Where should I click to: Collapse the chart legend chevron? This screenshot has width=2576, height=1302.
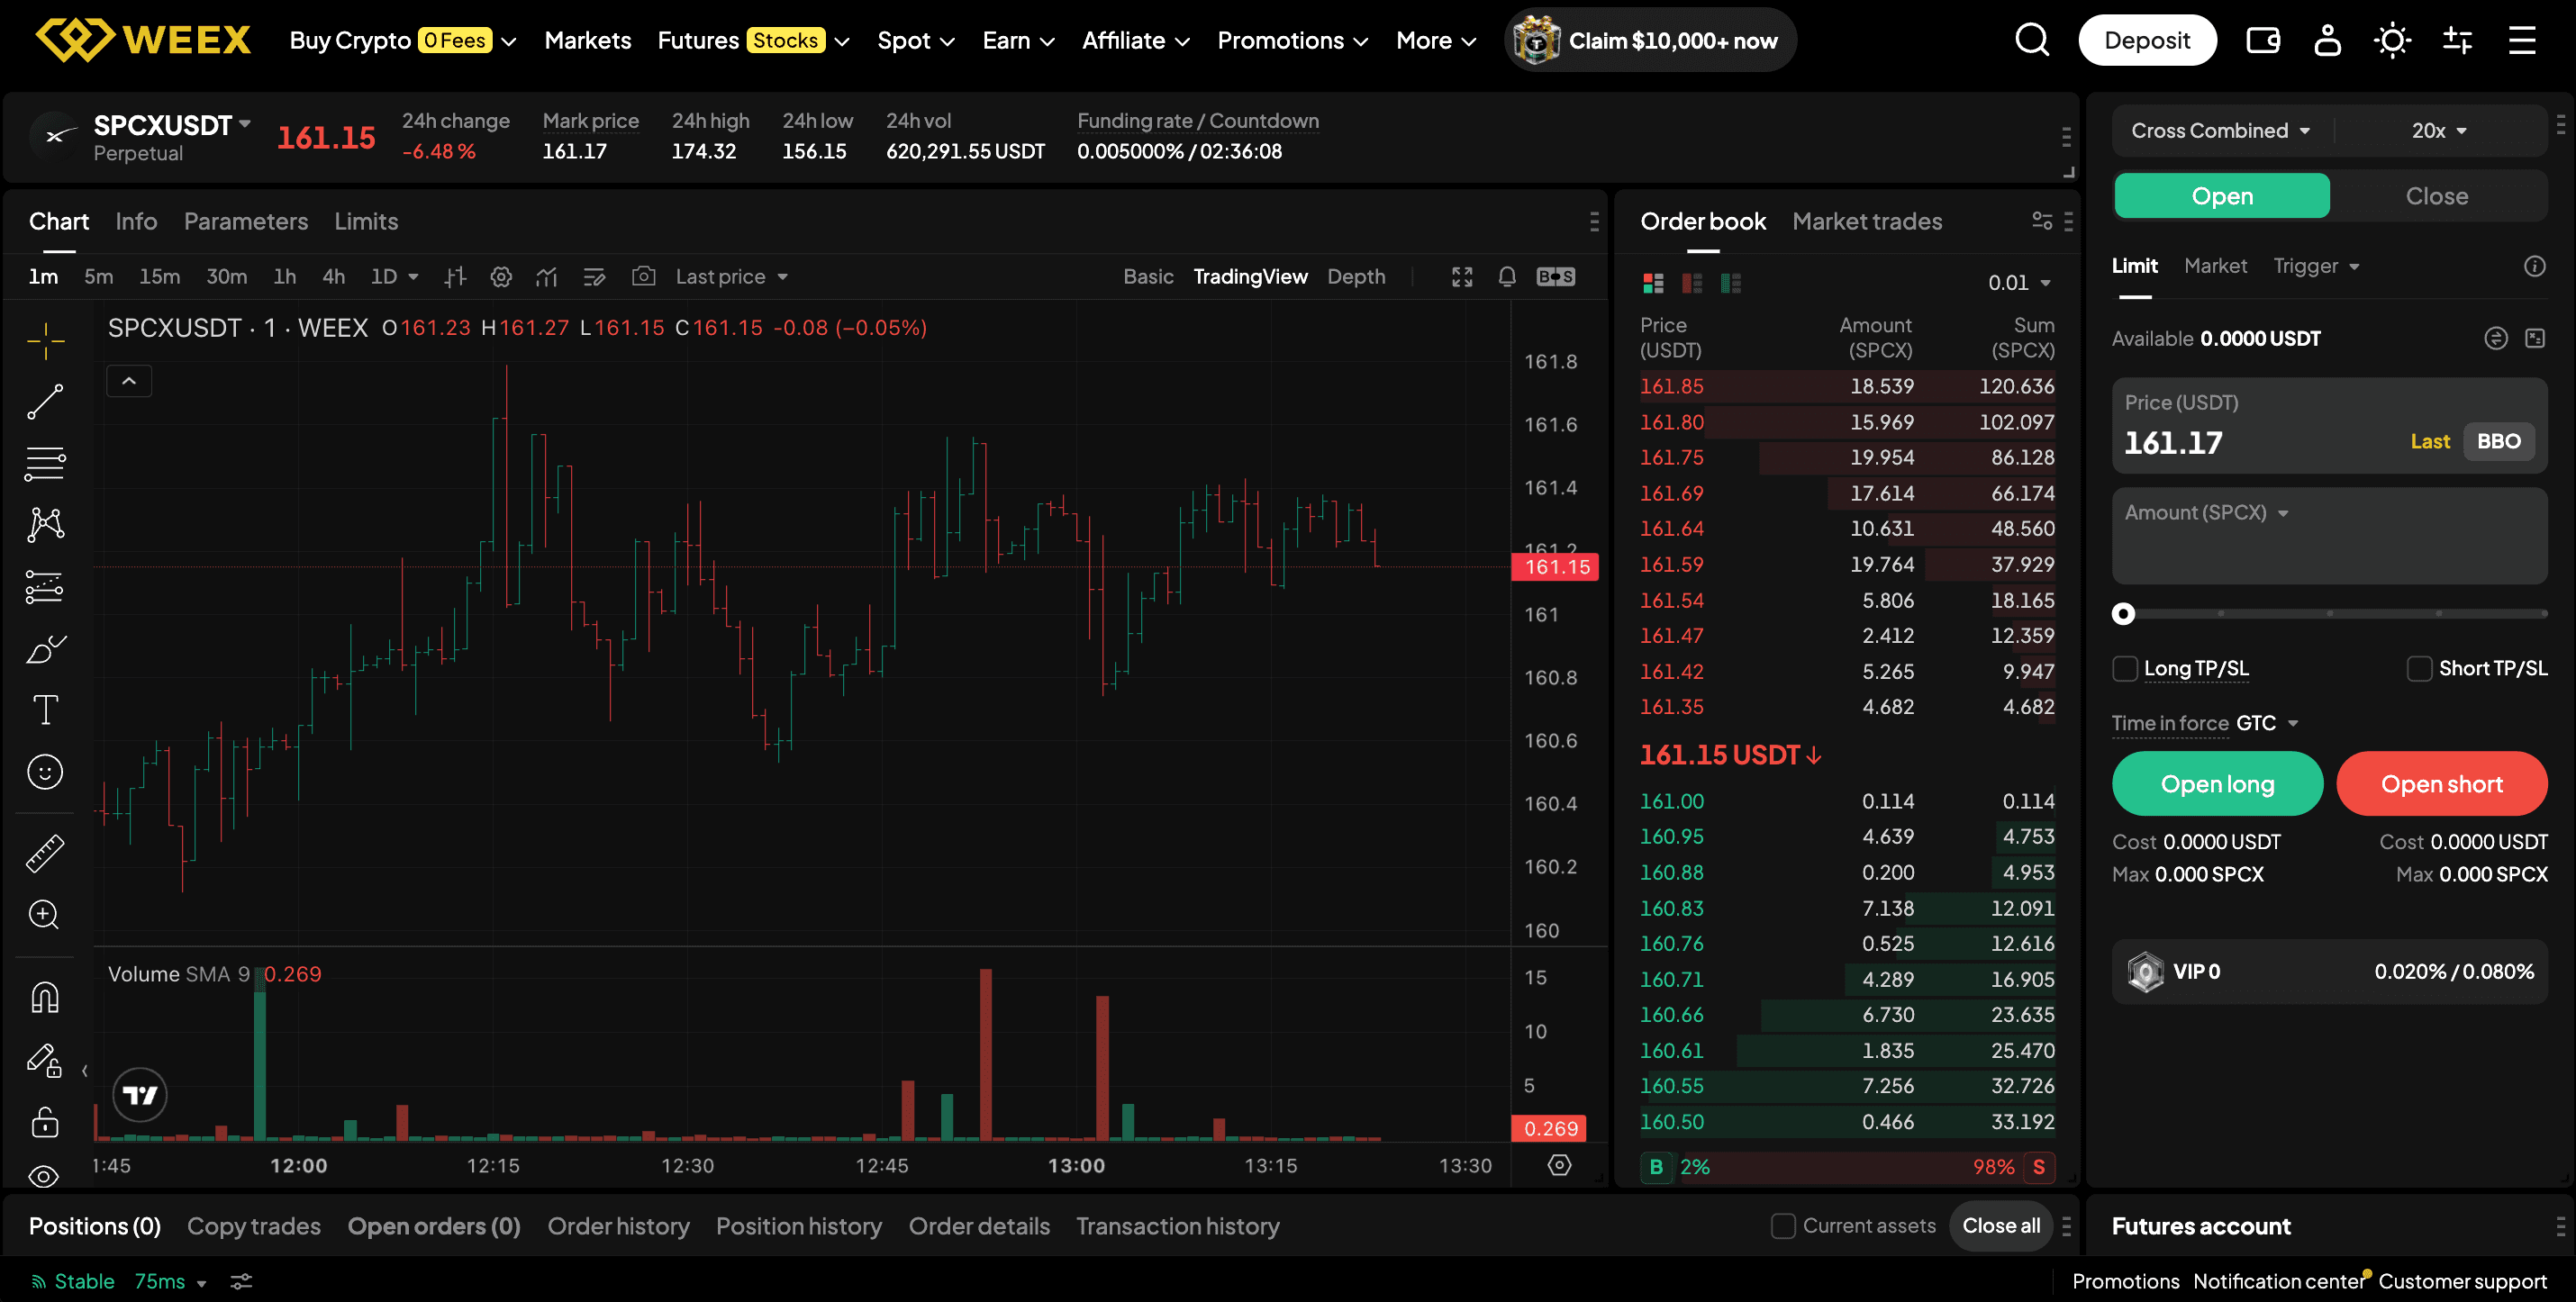[x=129, y=381]
